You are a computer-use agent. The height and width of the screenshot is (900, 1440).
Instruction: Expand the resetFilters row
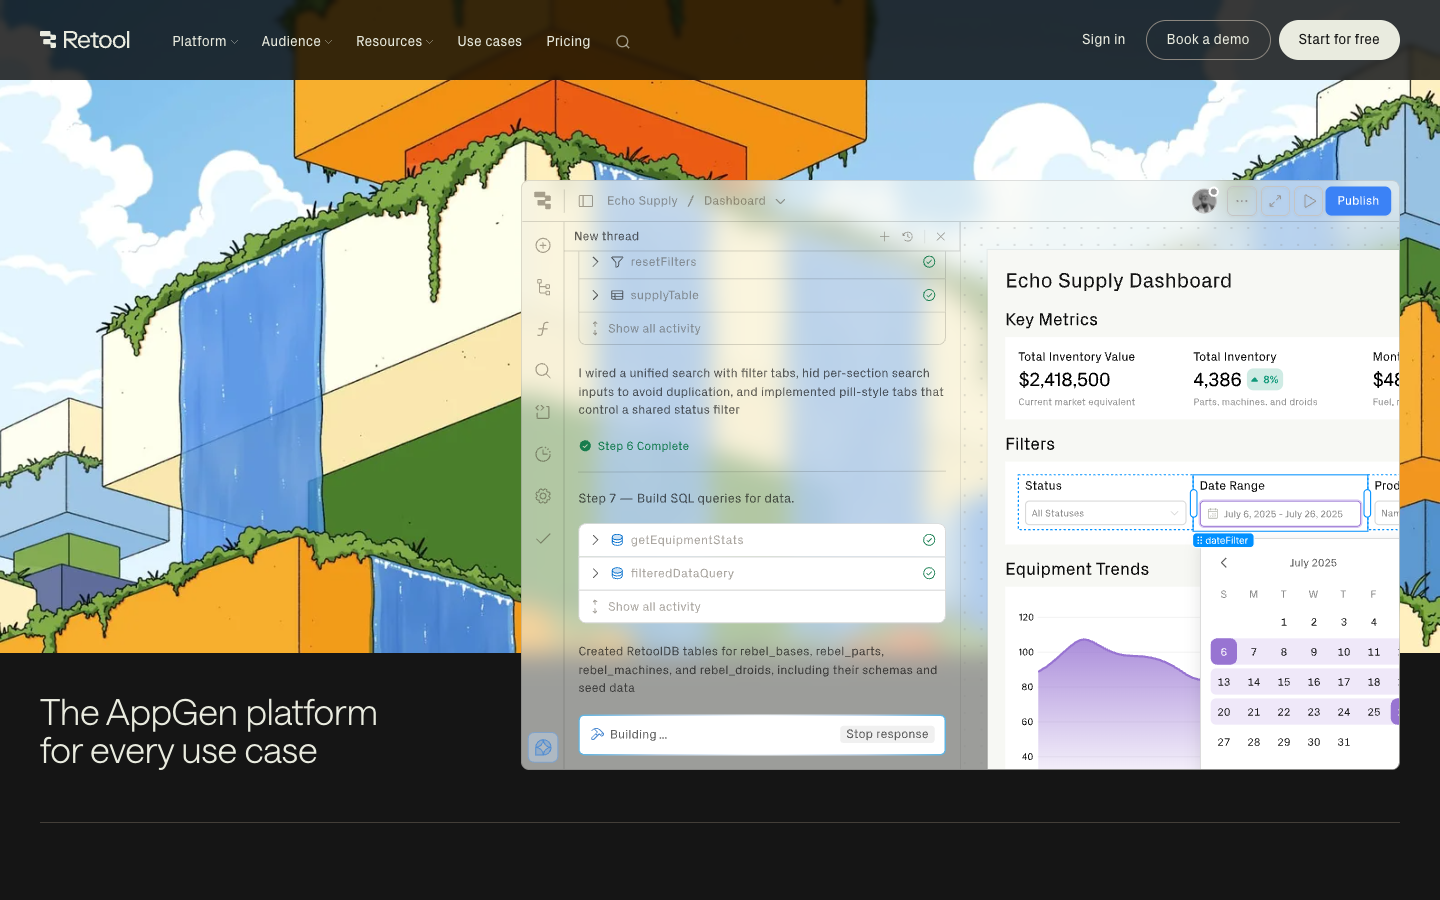click(x=595, y=262)
